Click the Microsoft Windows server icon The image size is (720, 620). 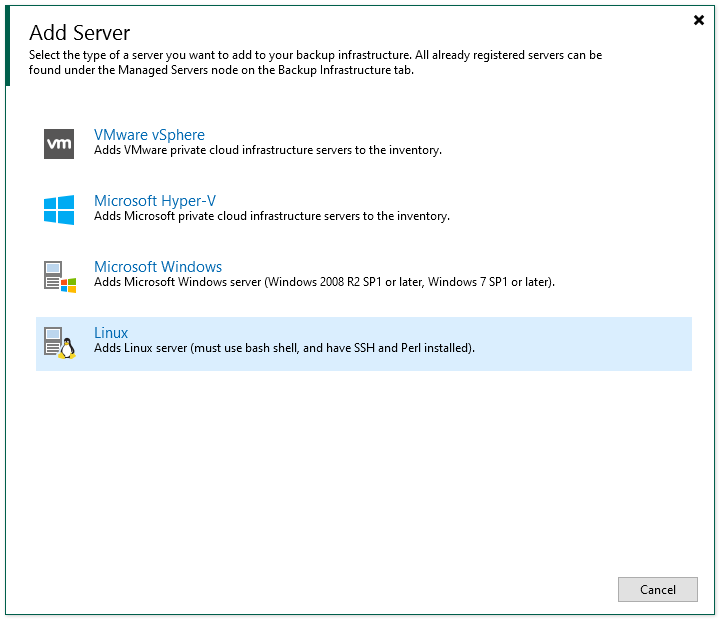tap(59, 276)
